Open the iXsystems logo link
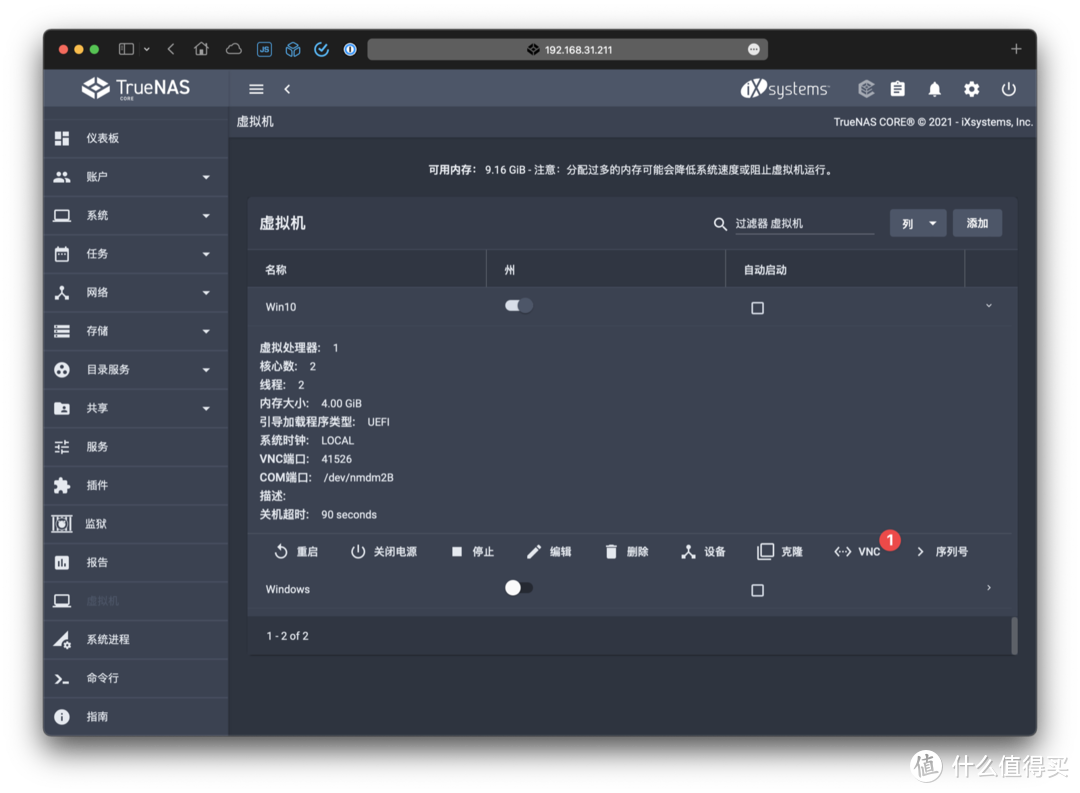 pyautogui.click(x=785, y=89)
